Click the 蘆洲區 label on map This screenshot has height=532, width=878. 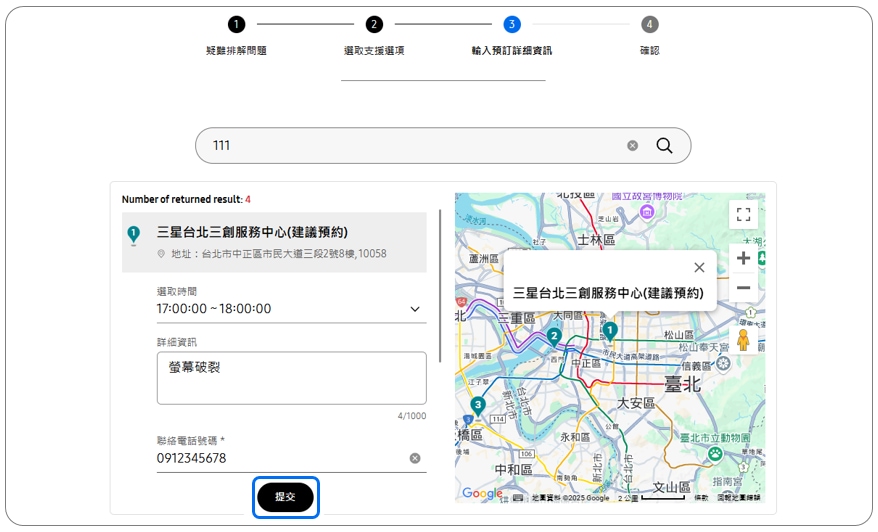484,259
